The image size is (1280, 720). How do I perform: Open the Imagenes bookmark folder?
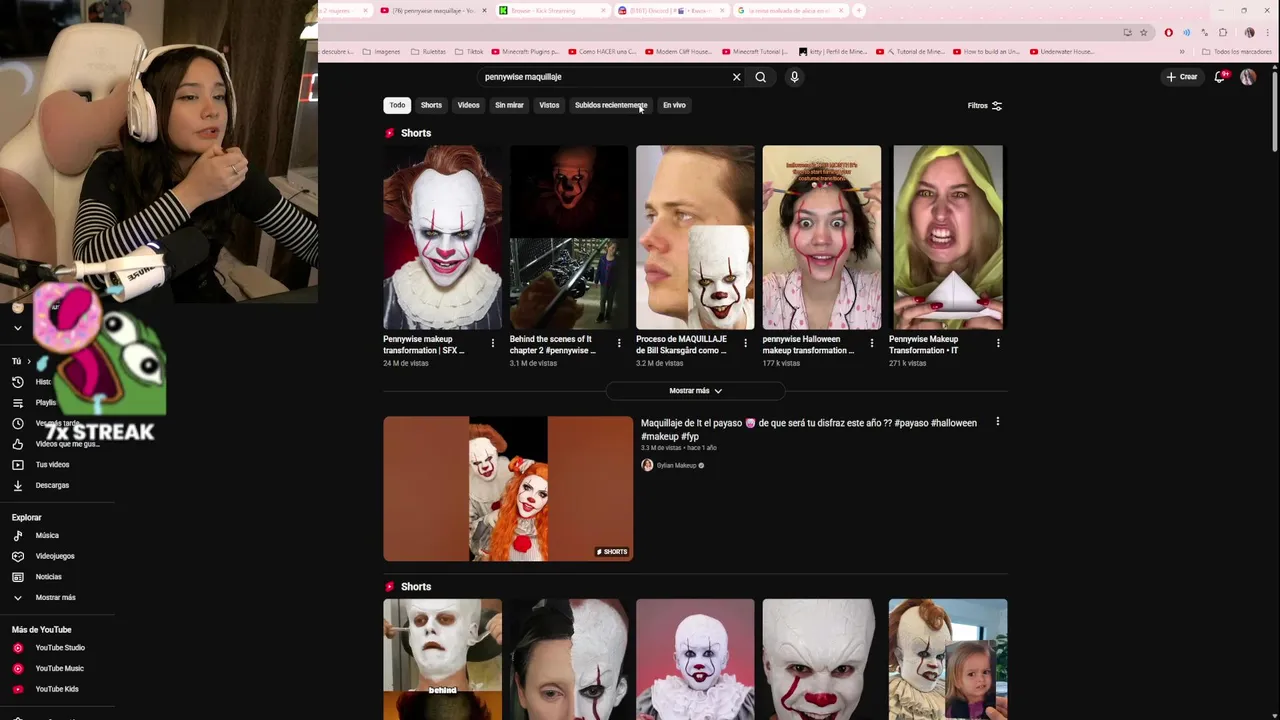(x=381, y=51)
